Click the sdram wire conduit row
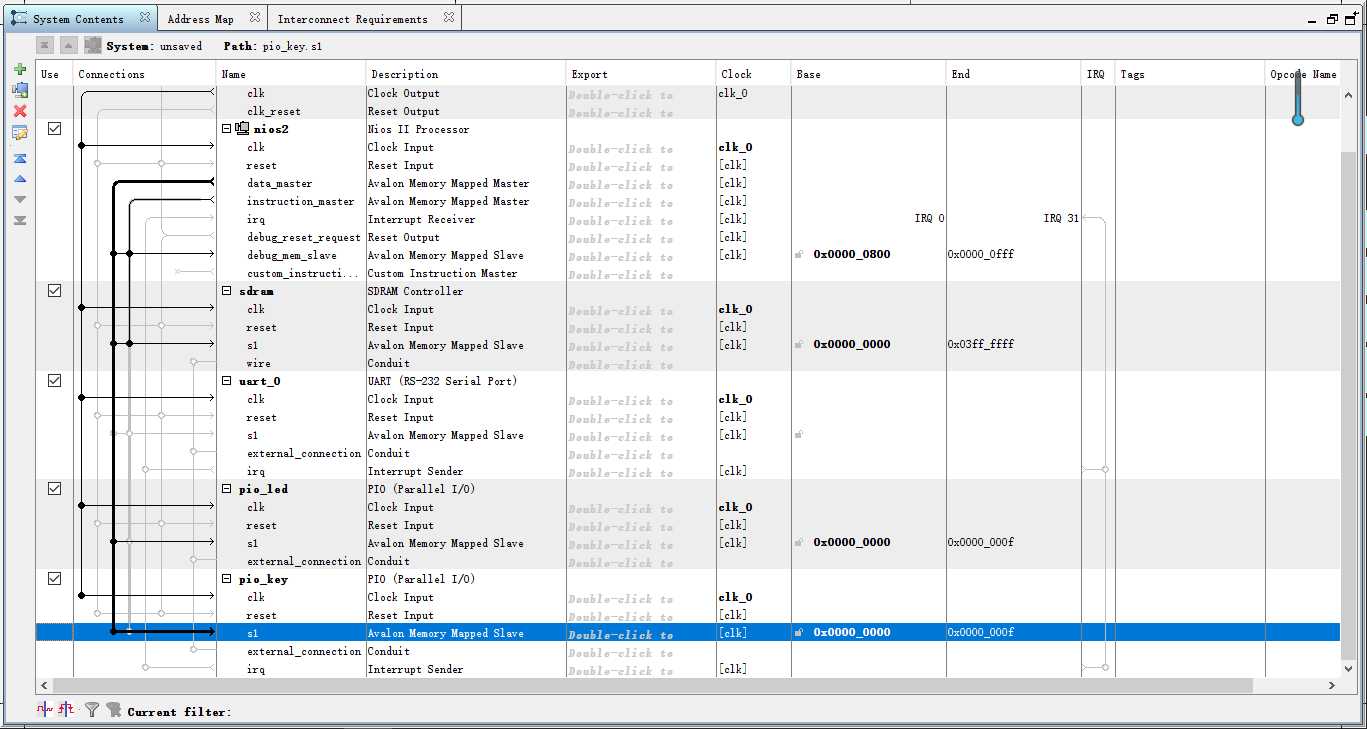The width and height of the screenshot is (1367, 729). coord(688,363)
